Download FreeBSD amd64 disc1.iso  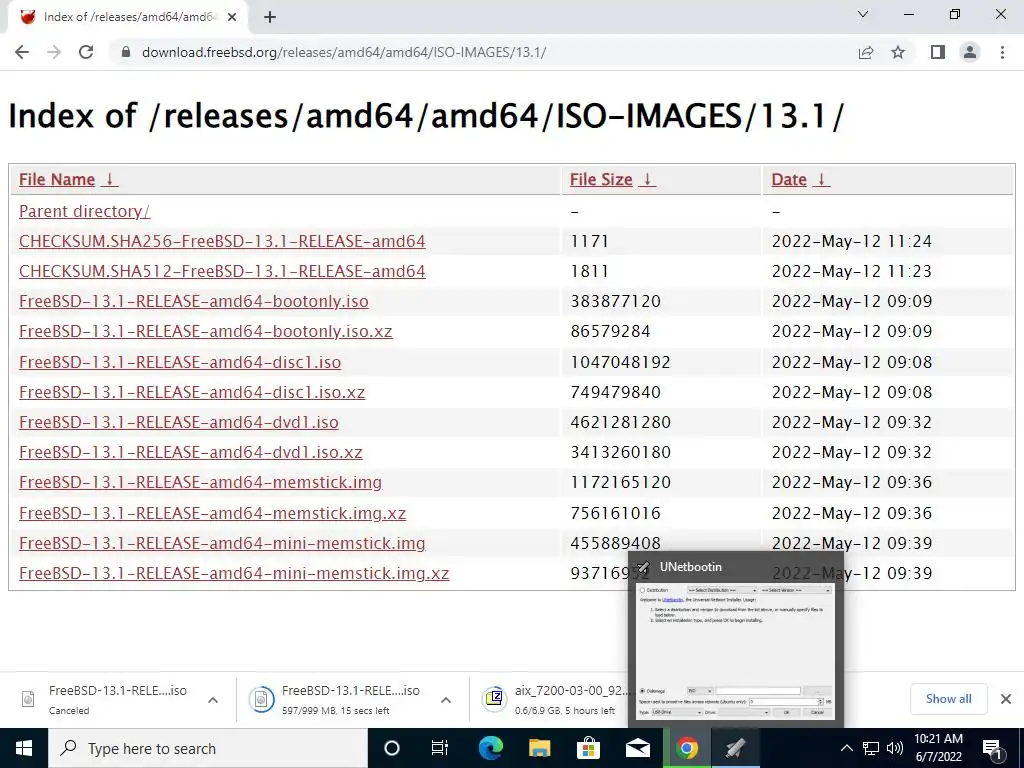click(180, 362)
